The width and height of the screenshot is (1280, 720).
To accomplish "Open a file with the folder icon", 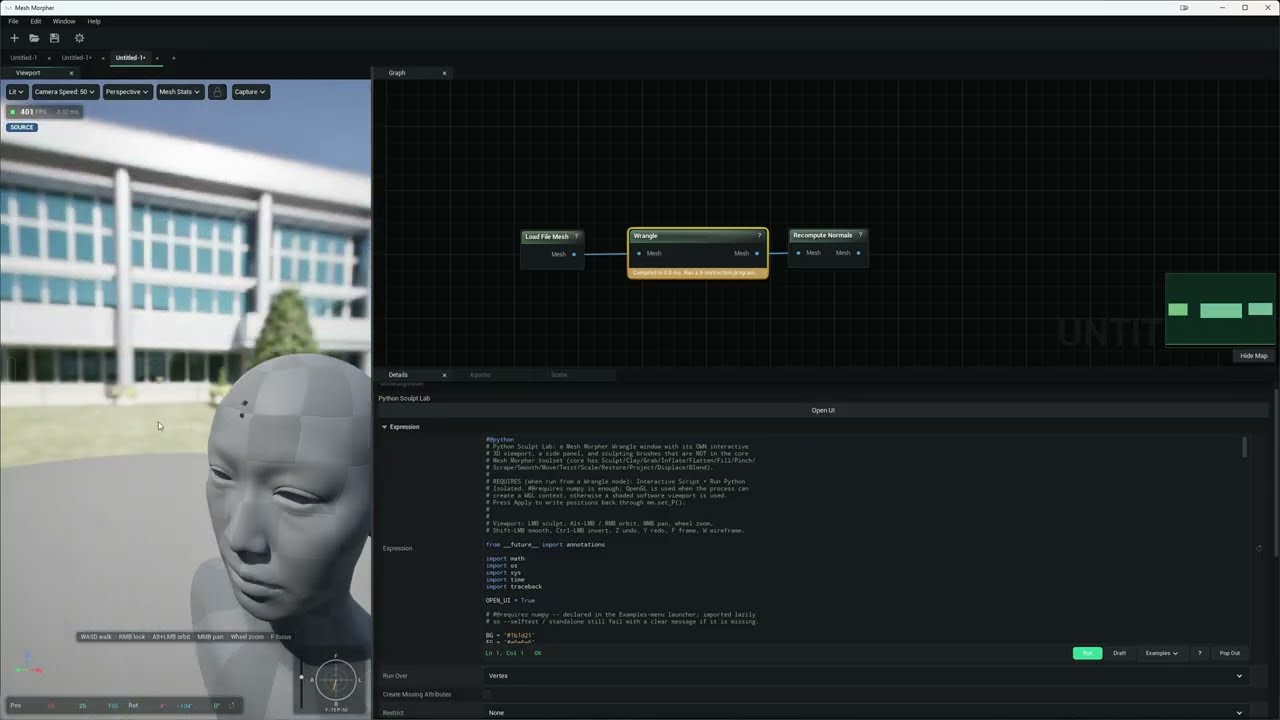I will (34, 38).
